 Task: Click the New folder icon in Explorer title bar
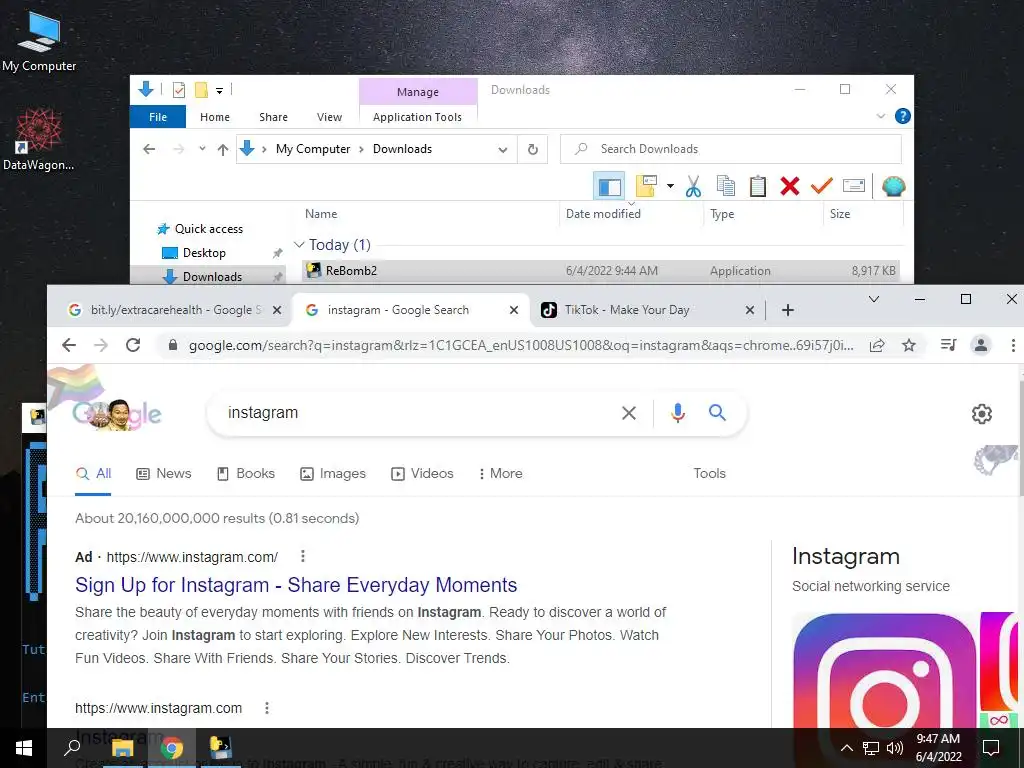201,90
